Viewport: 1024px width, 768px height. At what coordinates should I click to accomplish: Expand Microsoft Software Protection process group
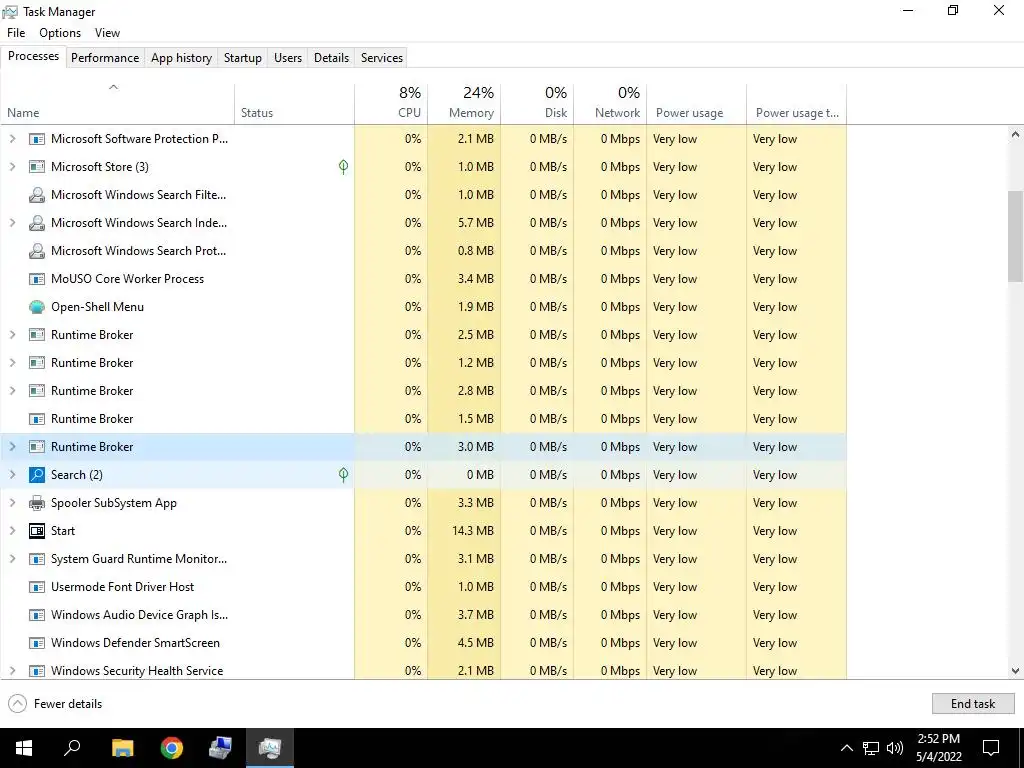point(12,139)
